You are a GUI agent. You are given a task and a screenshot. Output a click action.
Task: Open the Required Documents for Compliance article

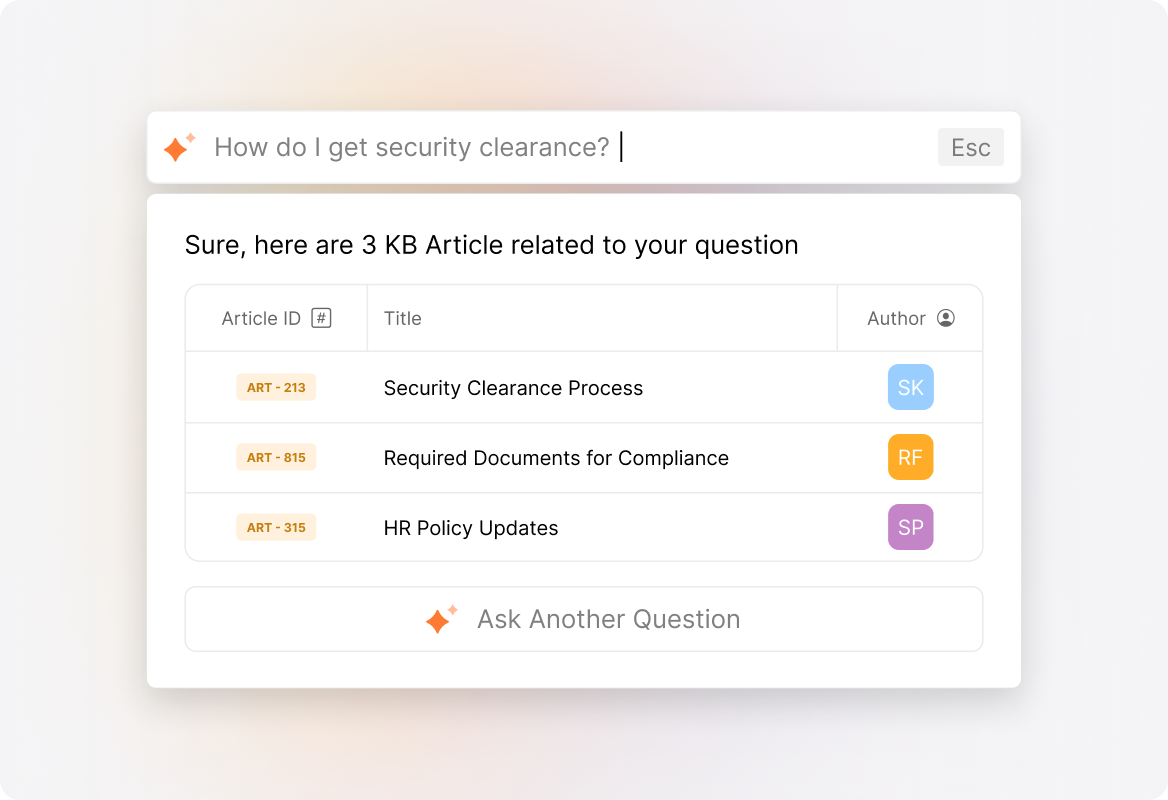click(x=556, y=458)
